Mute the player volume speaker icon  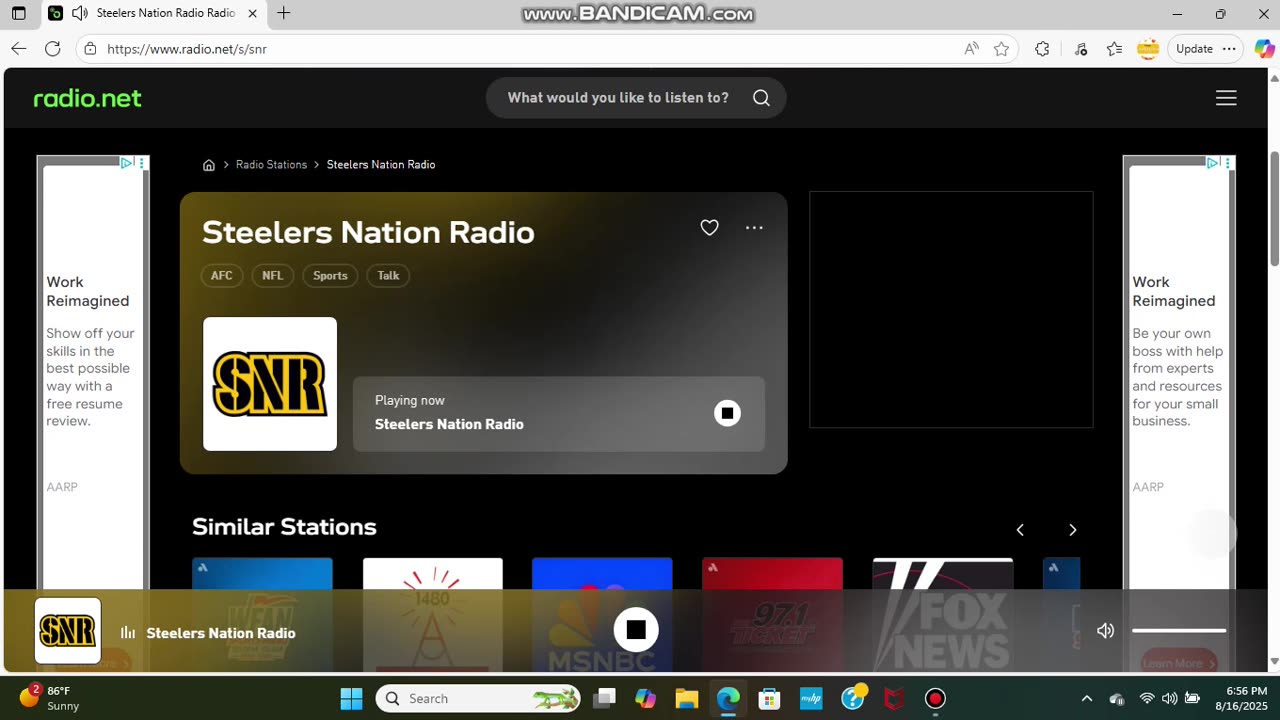[1105, 631]
